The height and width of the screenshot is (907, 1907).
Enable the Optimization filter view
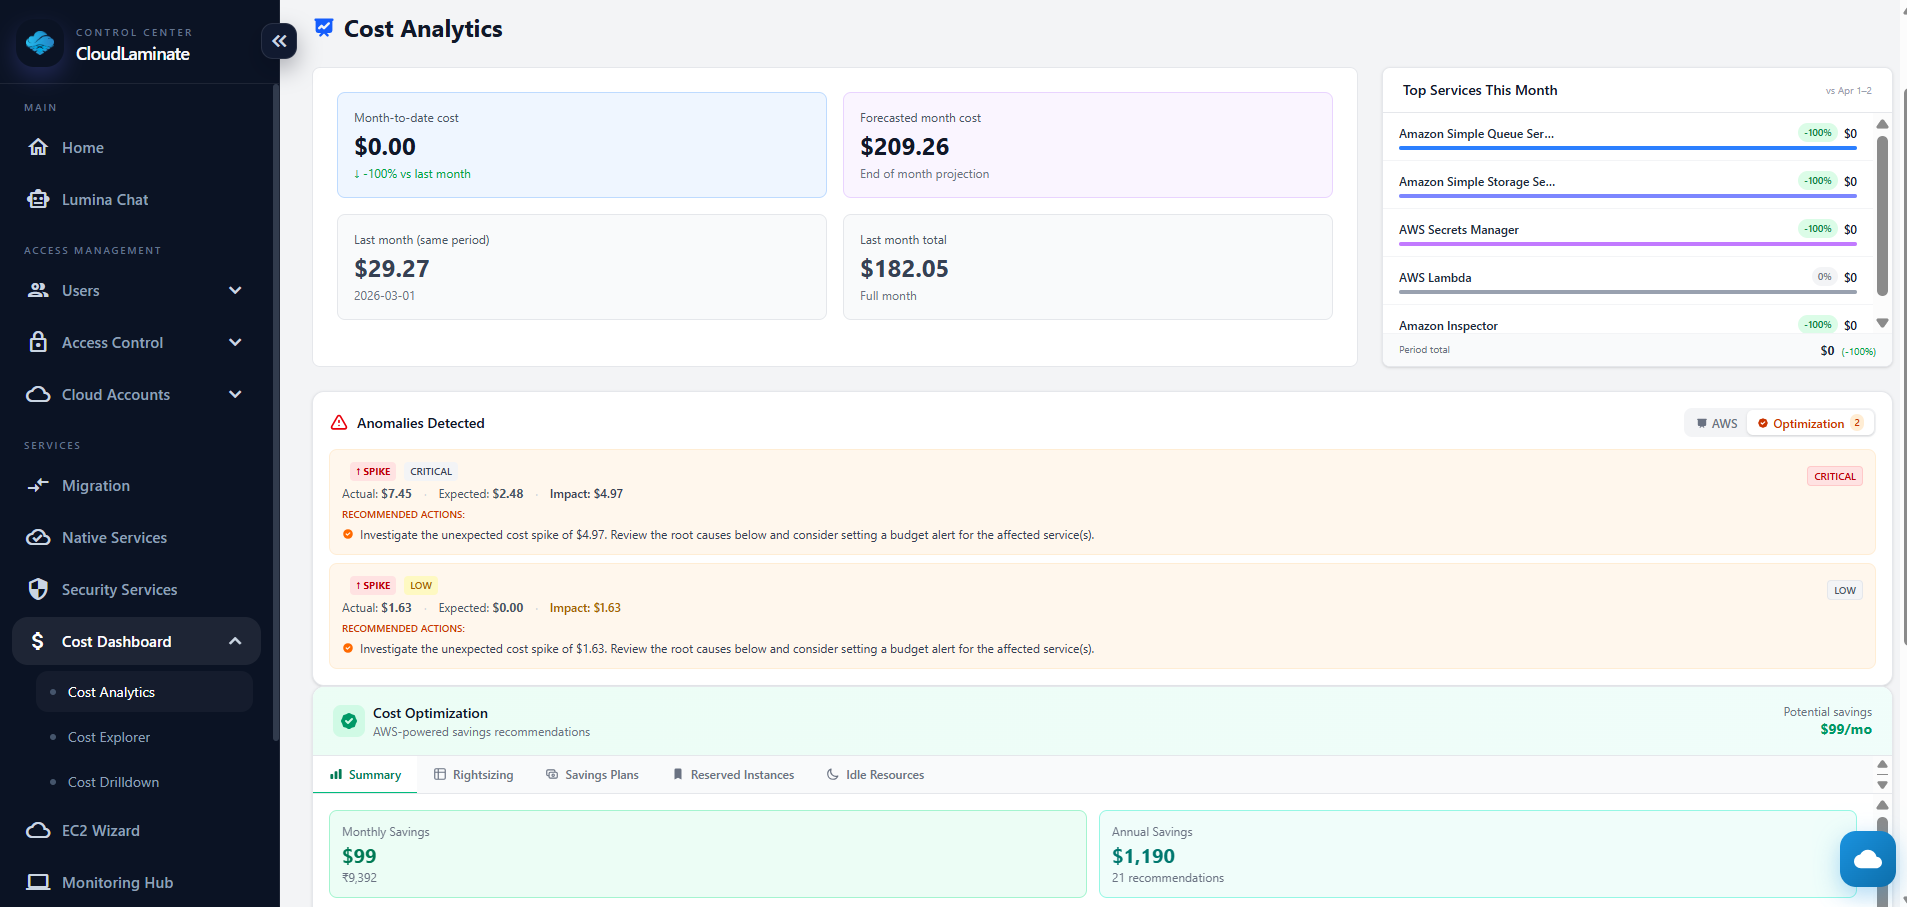pos(1808,423)
